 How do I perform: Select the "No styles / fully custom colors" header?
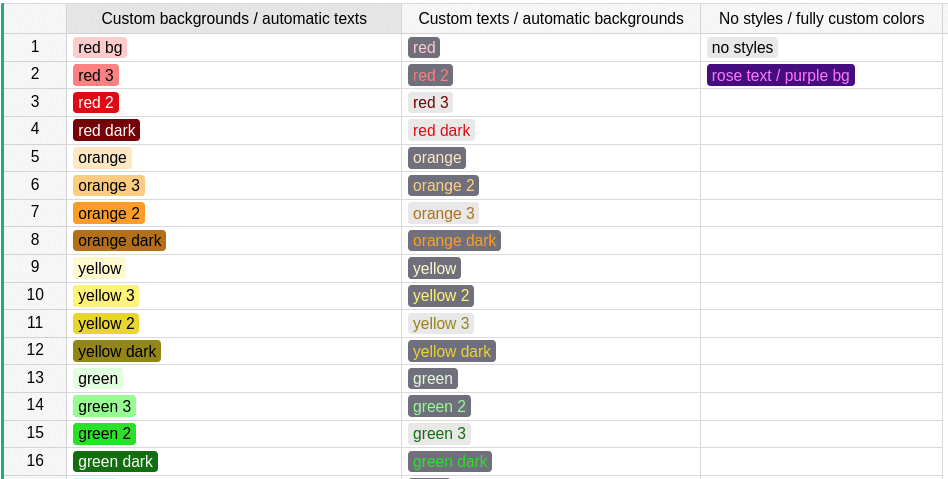tap(821, 19)
